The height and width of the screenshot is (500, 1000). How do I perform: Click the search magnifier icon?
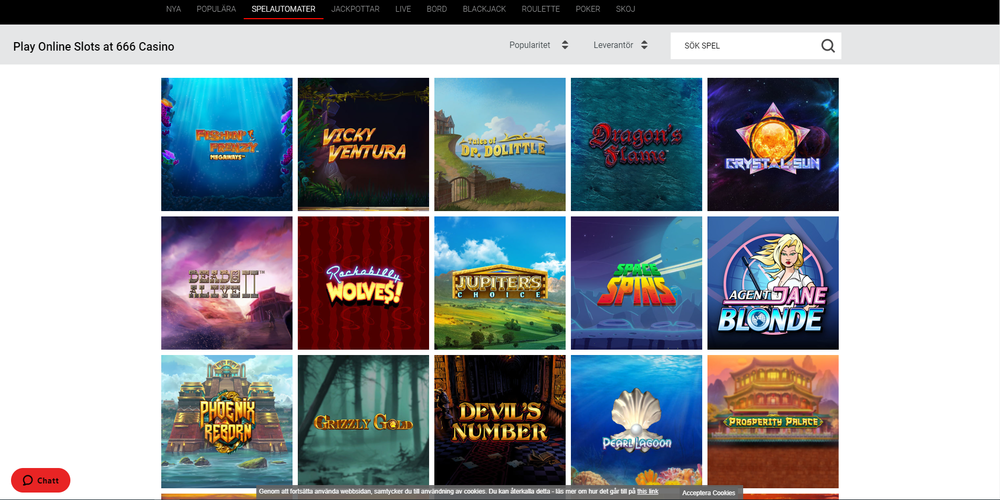coord(828,46)
